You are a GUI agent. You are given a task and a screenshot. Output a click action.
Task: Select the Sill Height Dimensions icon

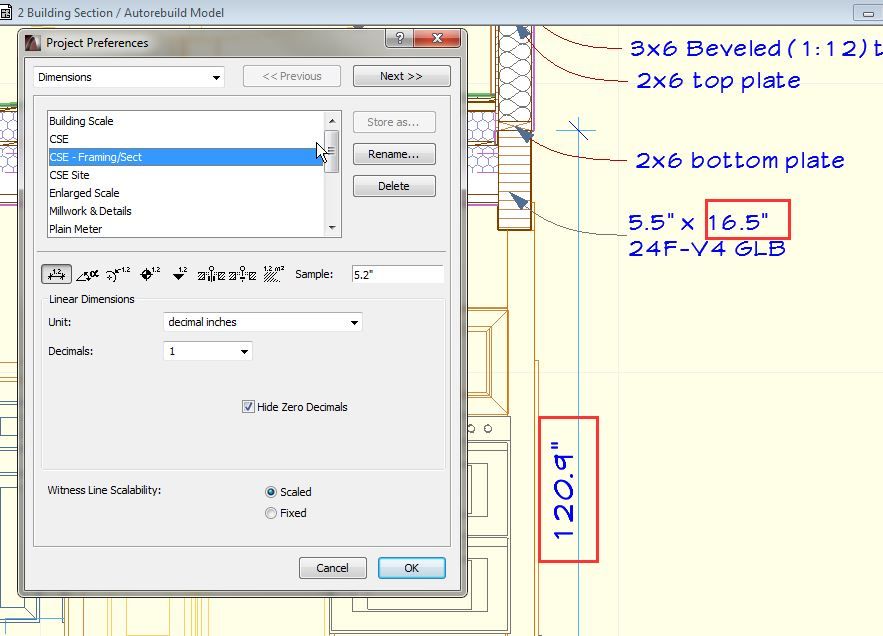[242, 273]
